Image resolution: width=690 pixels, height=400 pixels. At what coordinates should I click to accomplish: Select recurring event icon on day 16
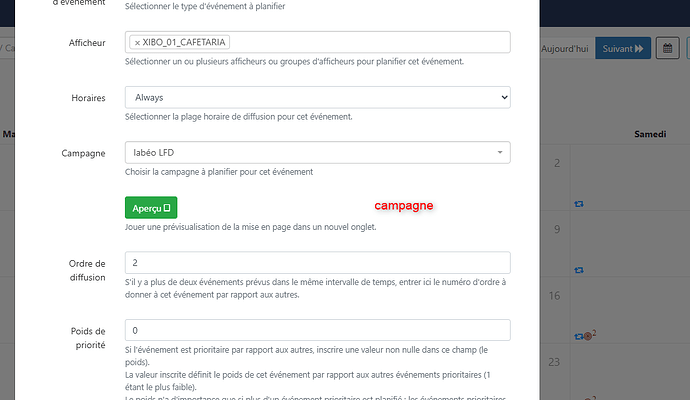point(579,336)
